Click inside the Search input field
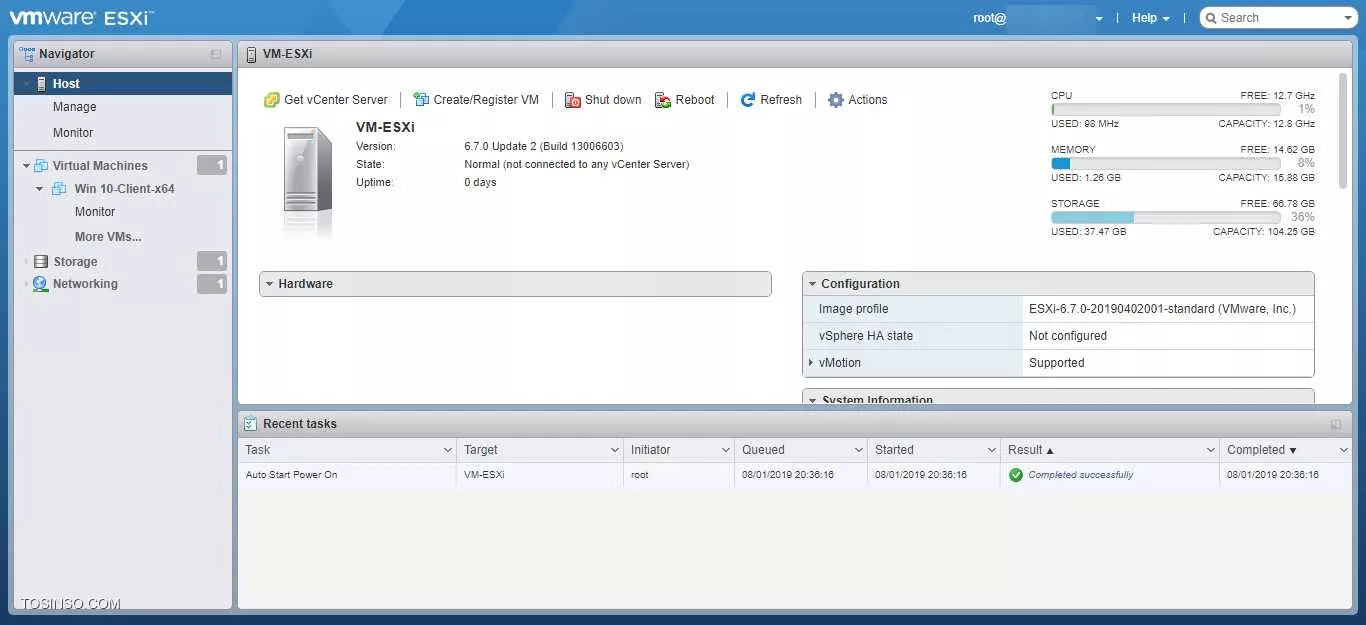1366x625 pixels. click(1278, 18)
